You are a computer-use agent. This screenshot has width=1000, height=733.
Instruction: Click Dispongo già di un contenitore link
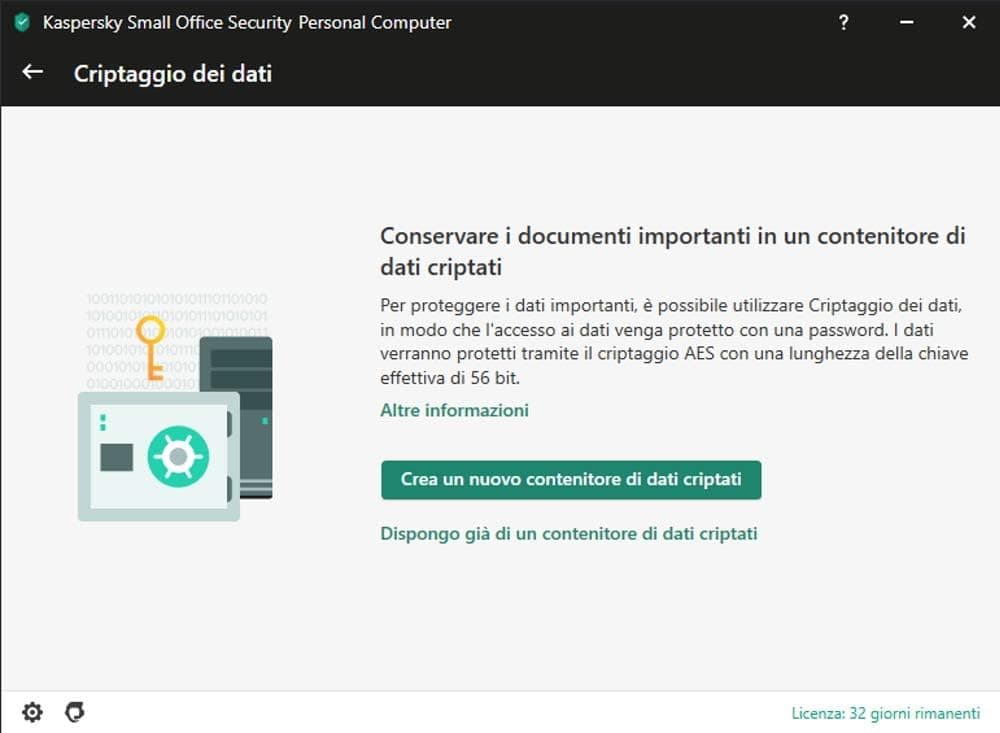568,534
